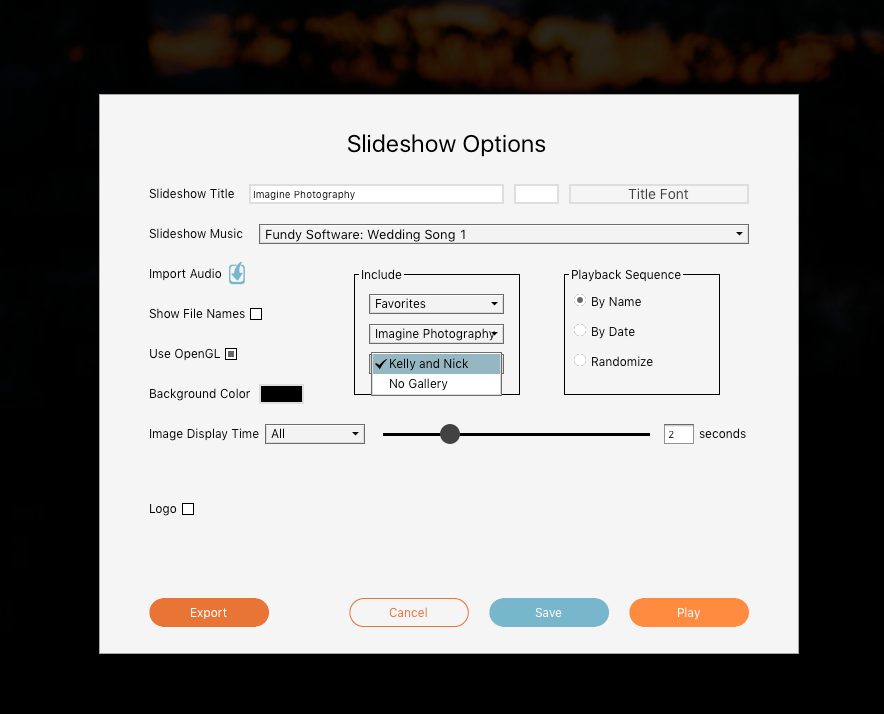Open the Slideshow Music dropdown
884x714 pixels.
pos(503,234)
